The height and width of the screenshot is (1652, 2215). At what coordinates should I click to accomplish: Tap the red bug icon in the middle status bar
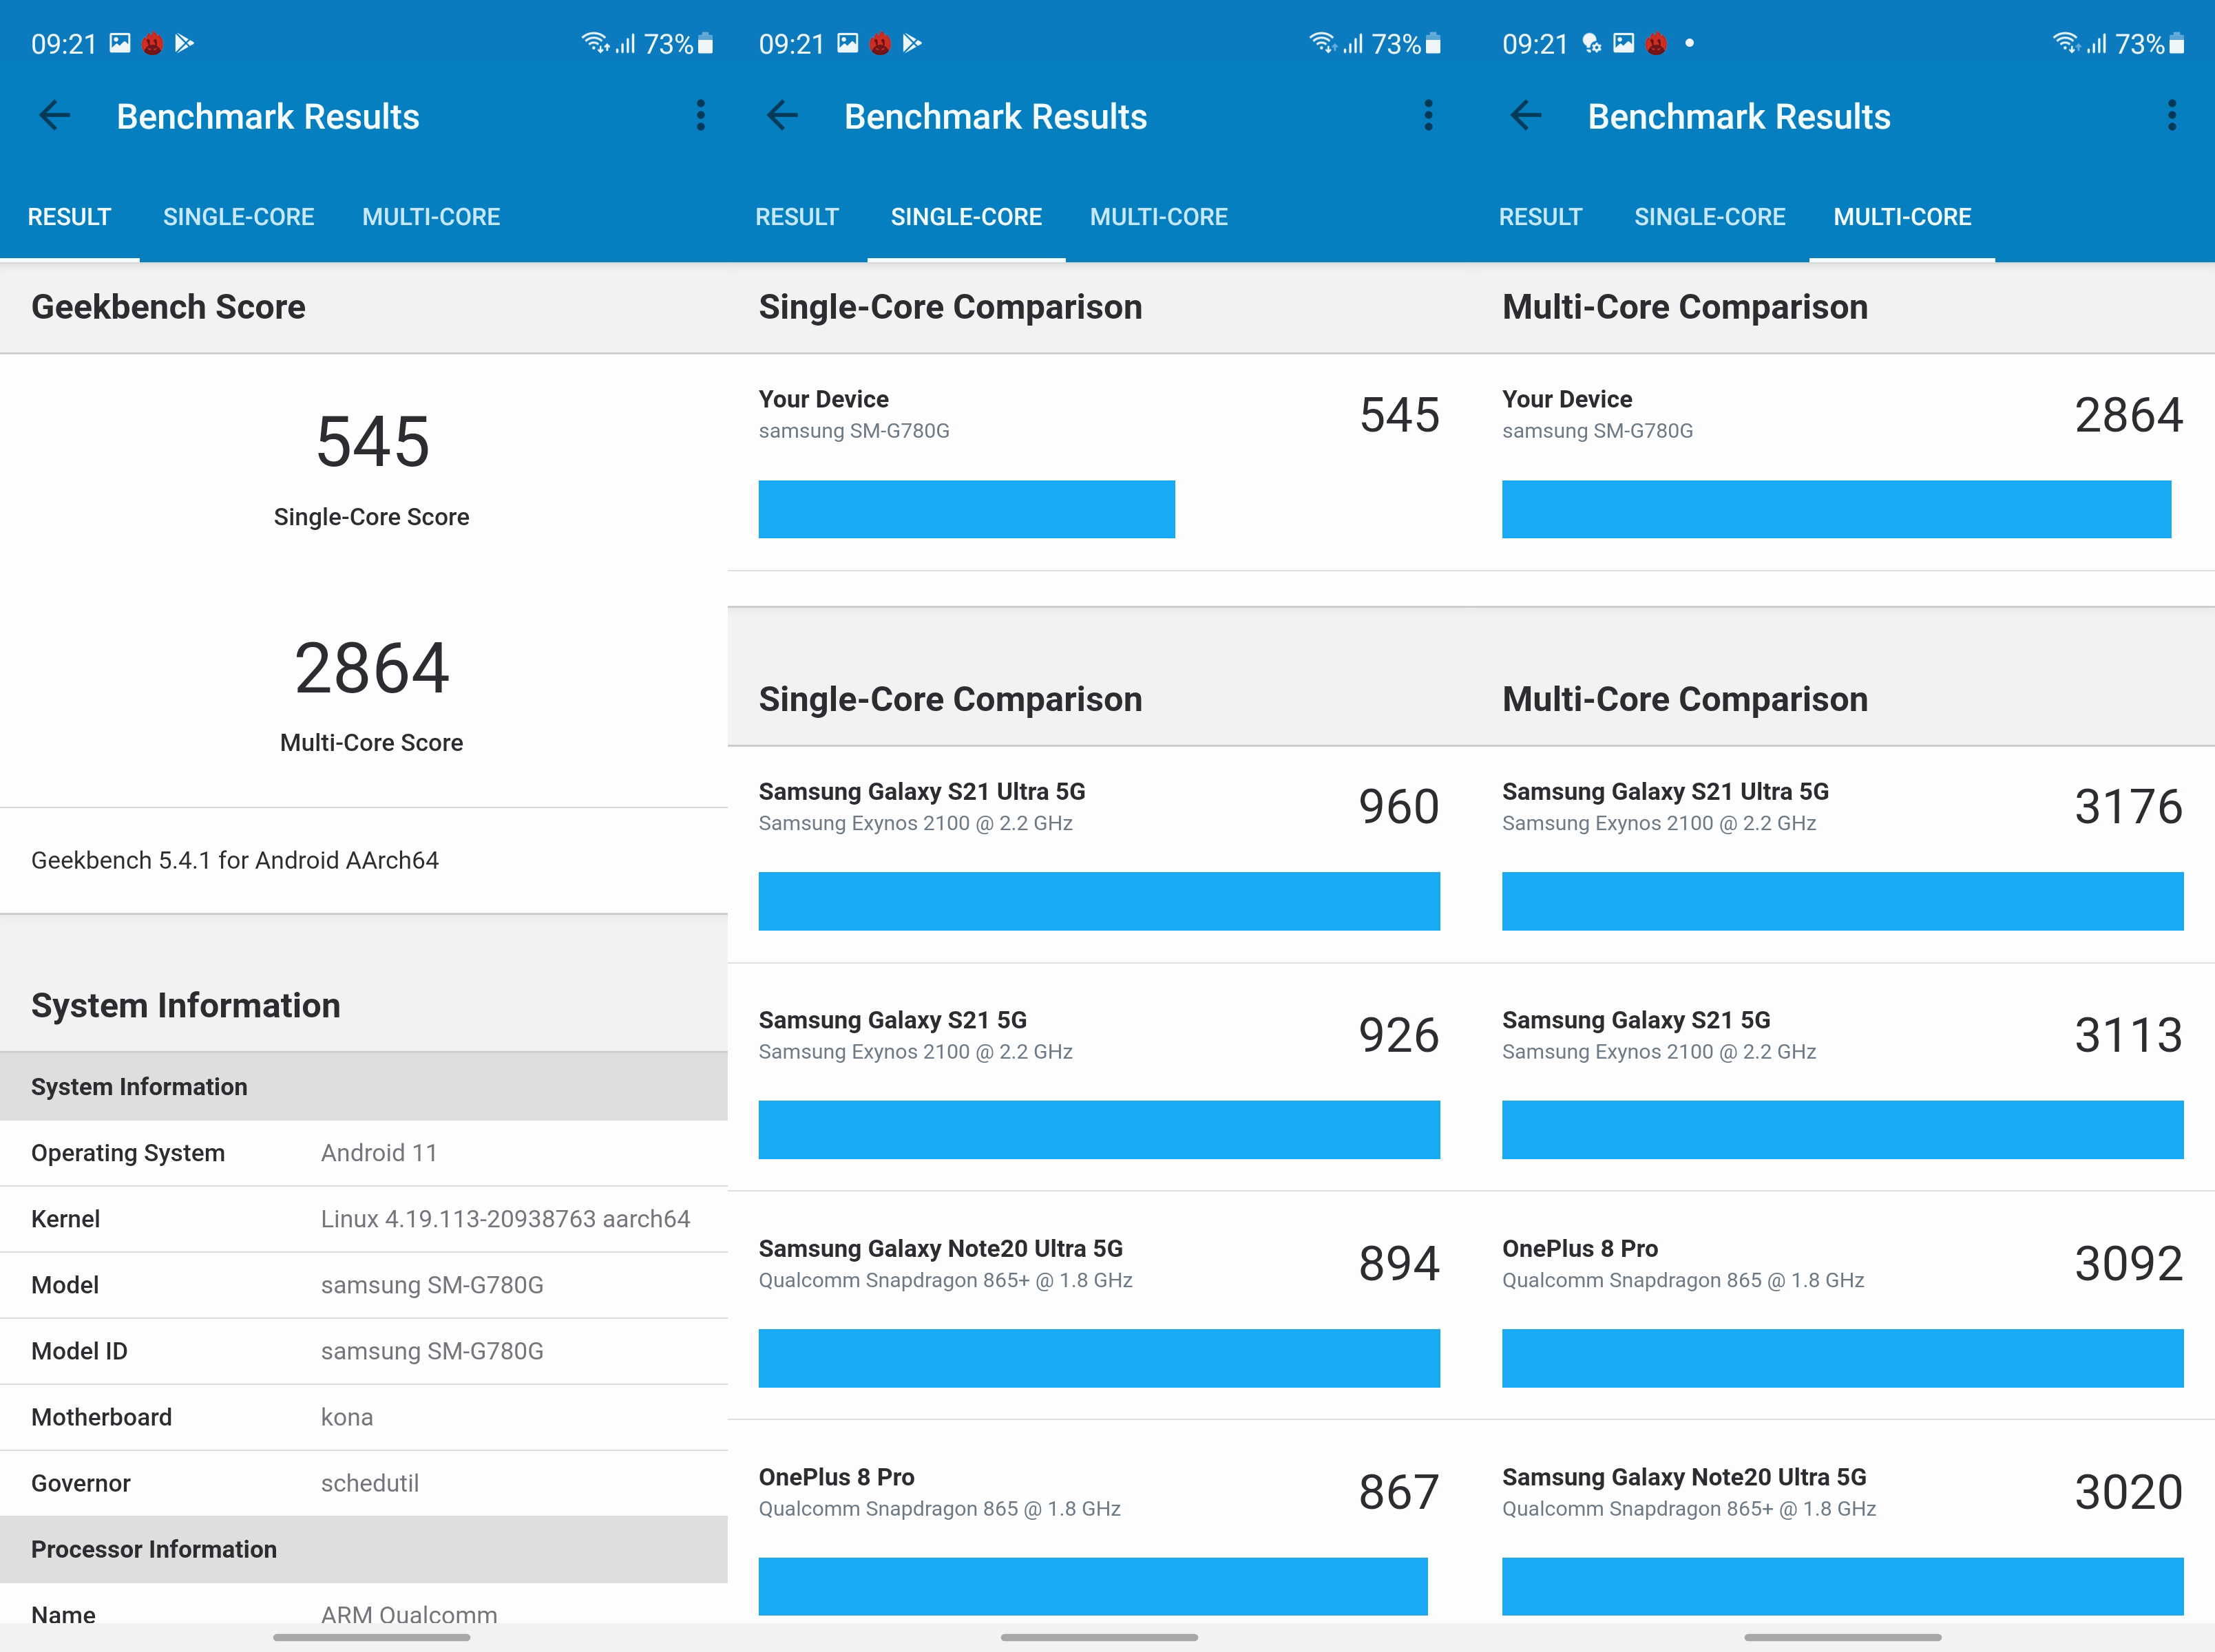click(880, 44)
